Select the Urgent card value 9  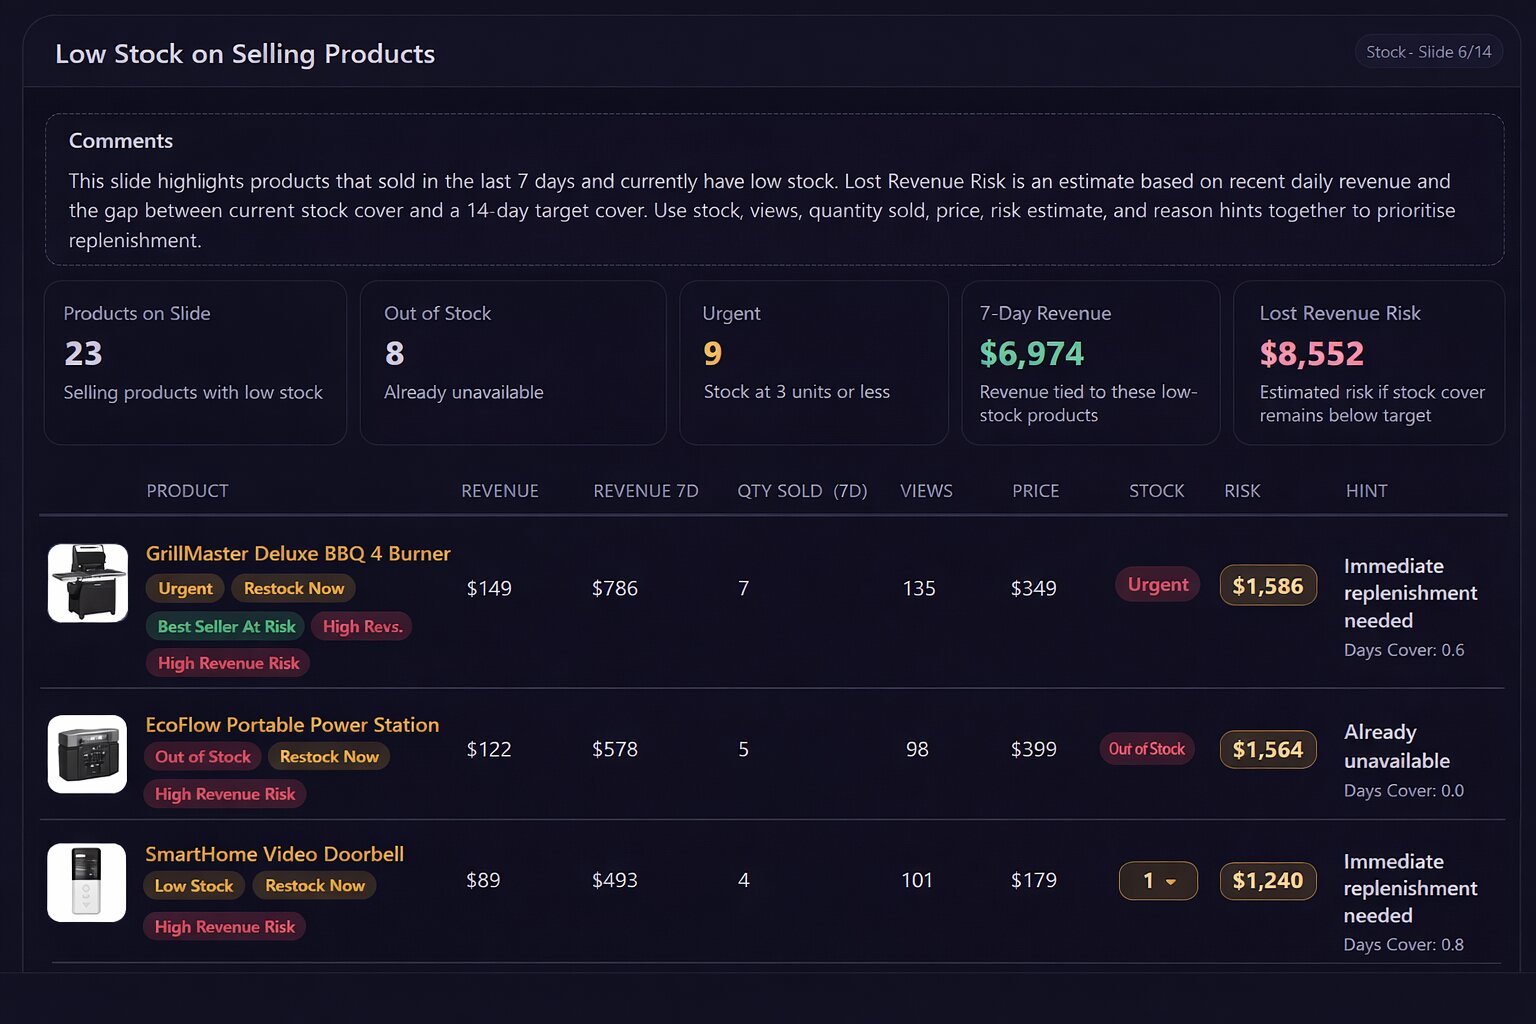pos(712,353)
